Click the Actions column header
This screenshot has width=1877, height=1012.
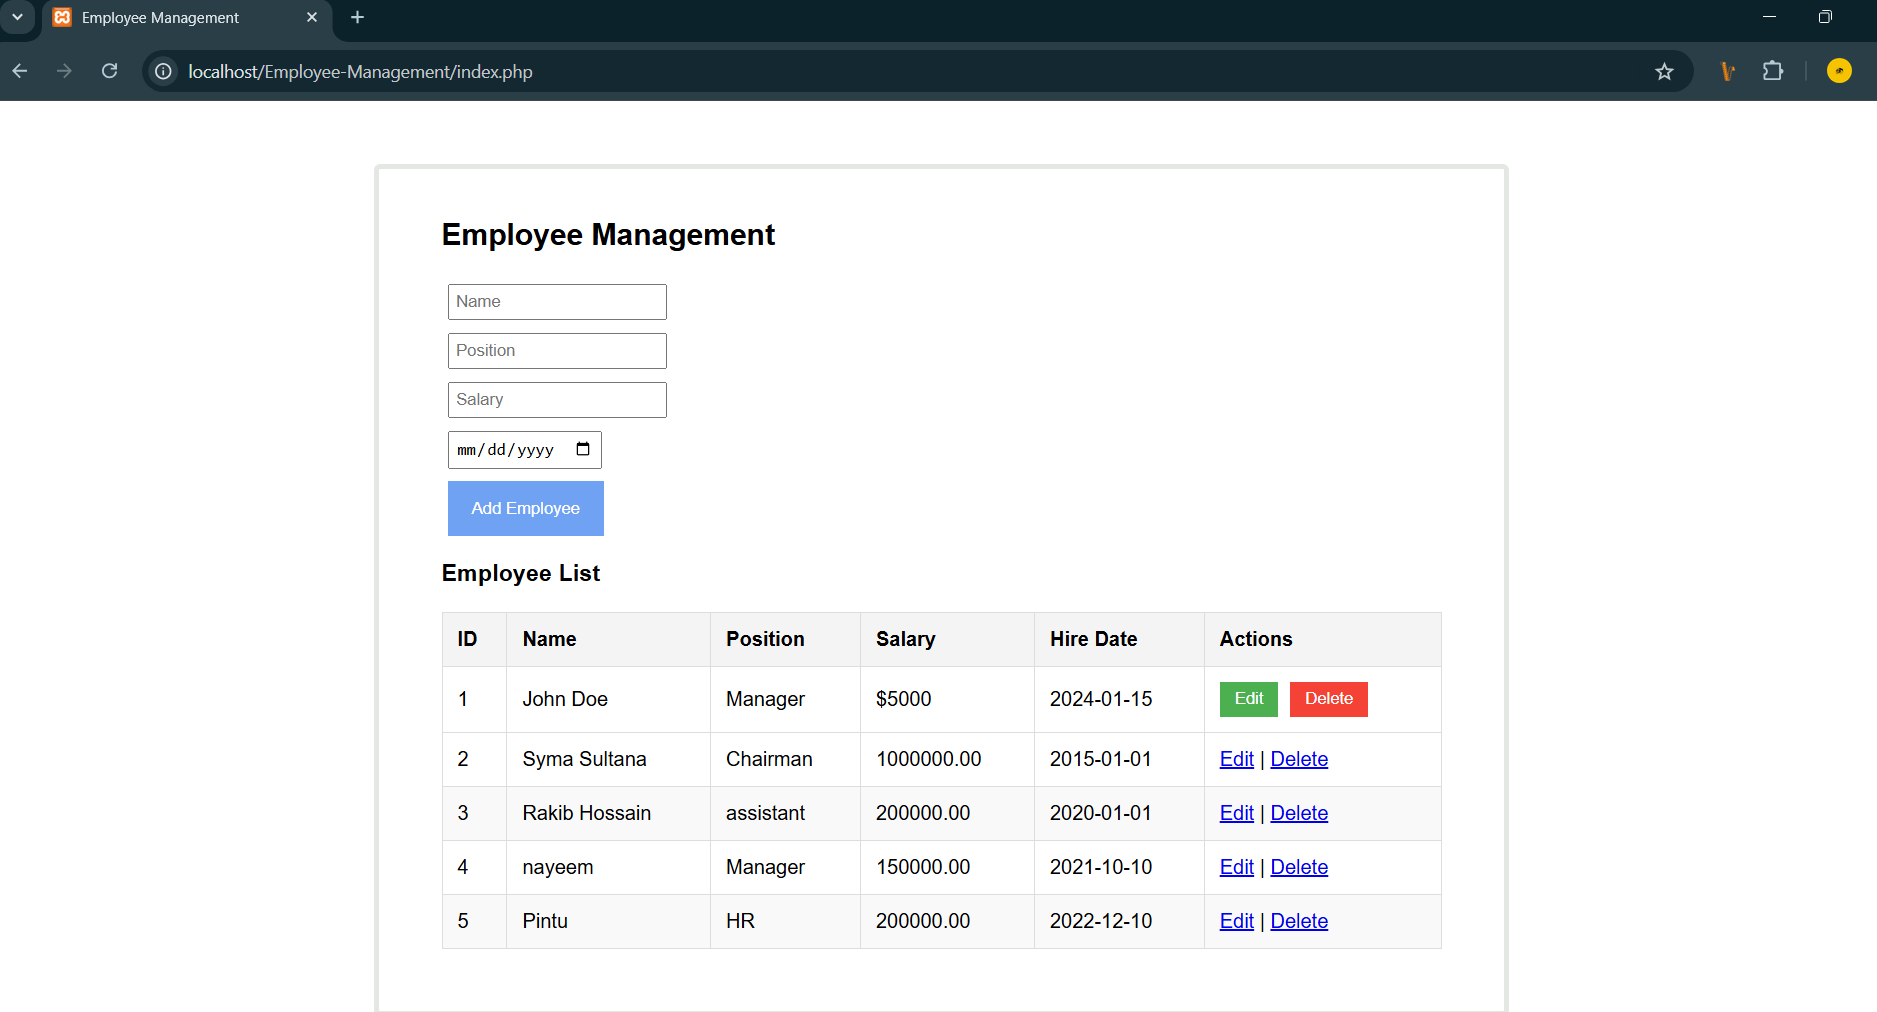click(1322, 639)
